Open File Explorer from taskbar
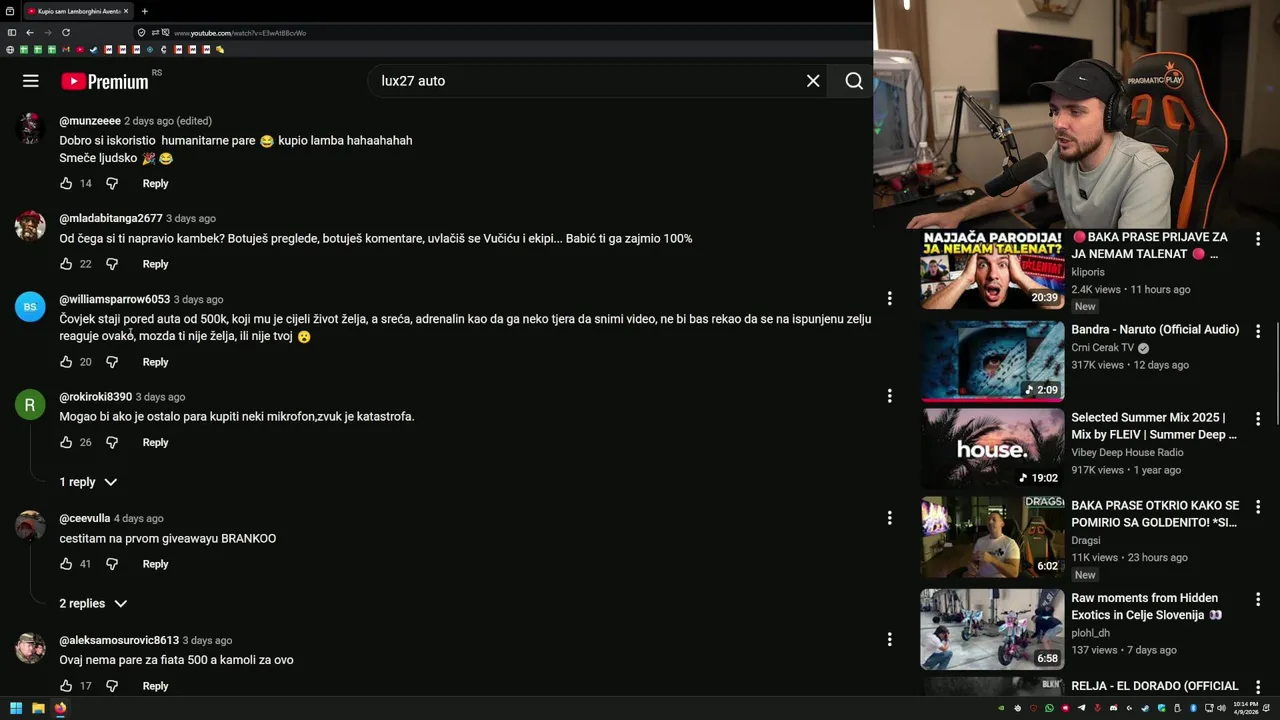The width and height of the screenshot is (1280, 720). 38,708
